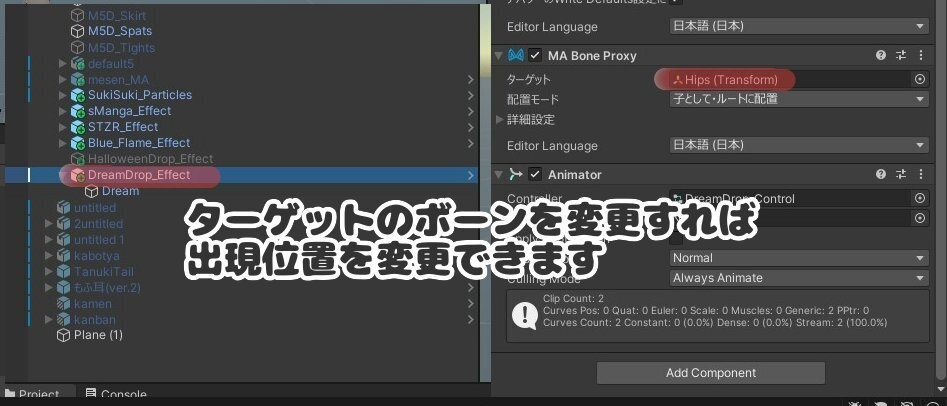This screenshot has width=947, height=406.
Task: Select TanukiTail in the hierarchy
Action: [104, 271]
